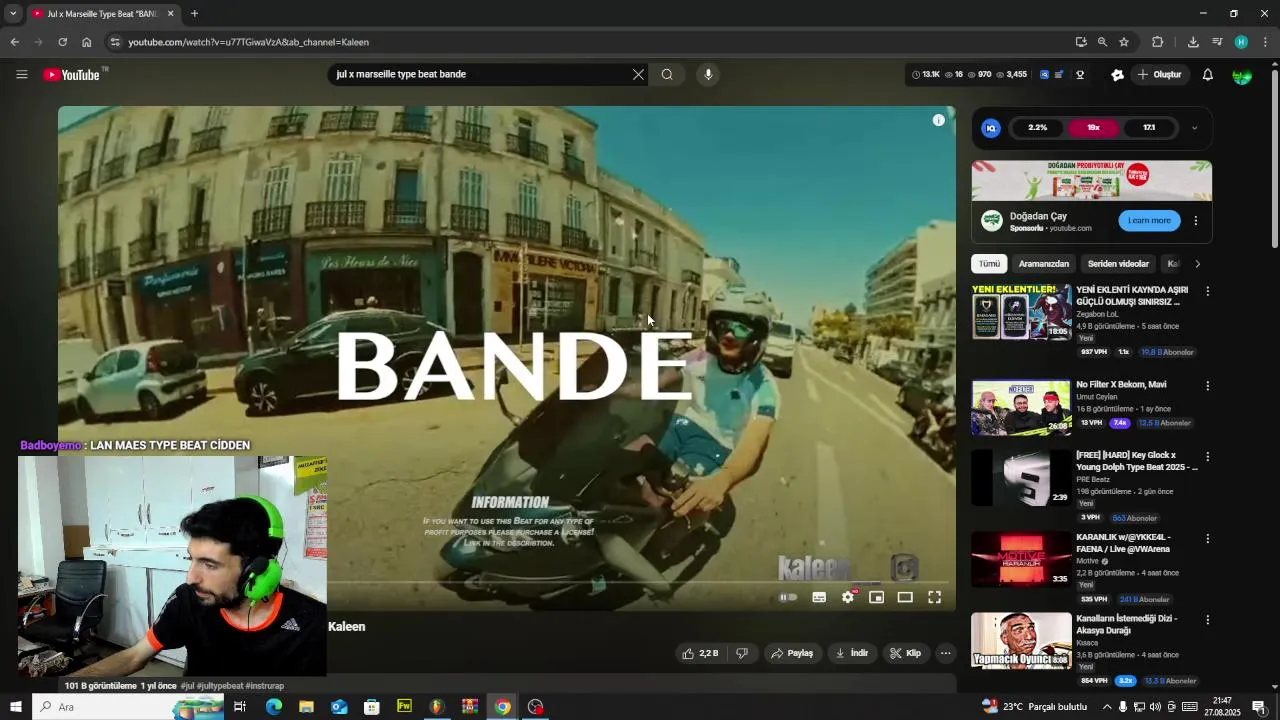Screen dimensions: 1280x720
Task: Open options for the Doğadan Çay ad
Action: pos(1196,221)
